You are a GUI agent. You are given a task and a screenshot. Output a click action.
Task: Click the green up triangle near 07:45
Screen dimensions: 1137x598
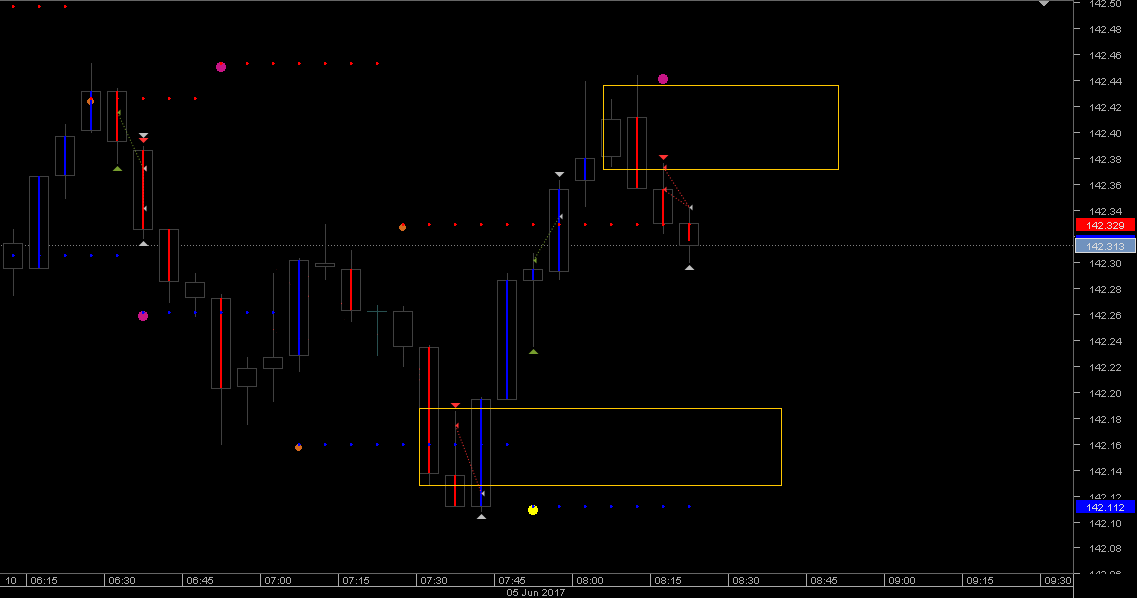click(x=534, y=350)
